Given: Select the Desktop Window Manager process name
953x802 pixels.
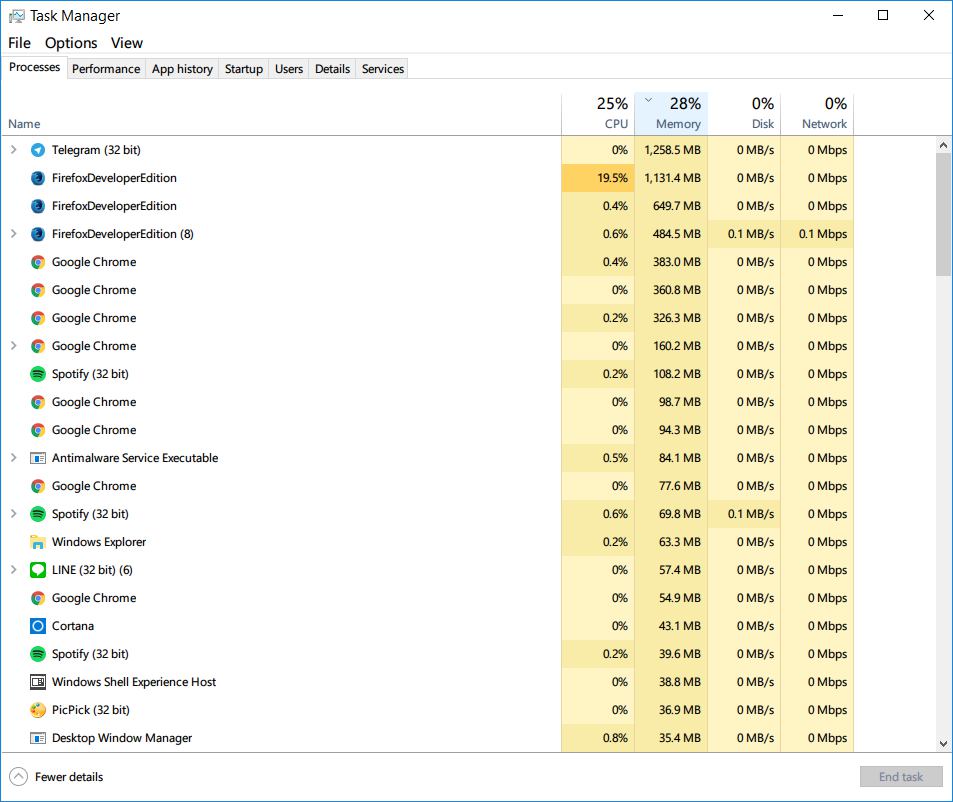Looking at the screenshot, I should click(122, 738).
